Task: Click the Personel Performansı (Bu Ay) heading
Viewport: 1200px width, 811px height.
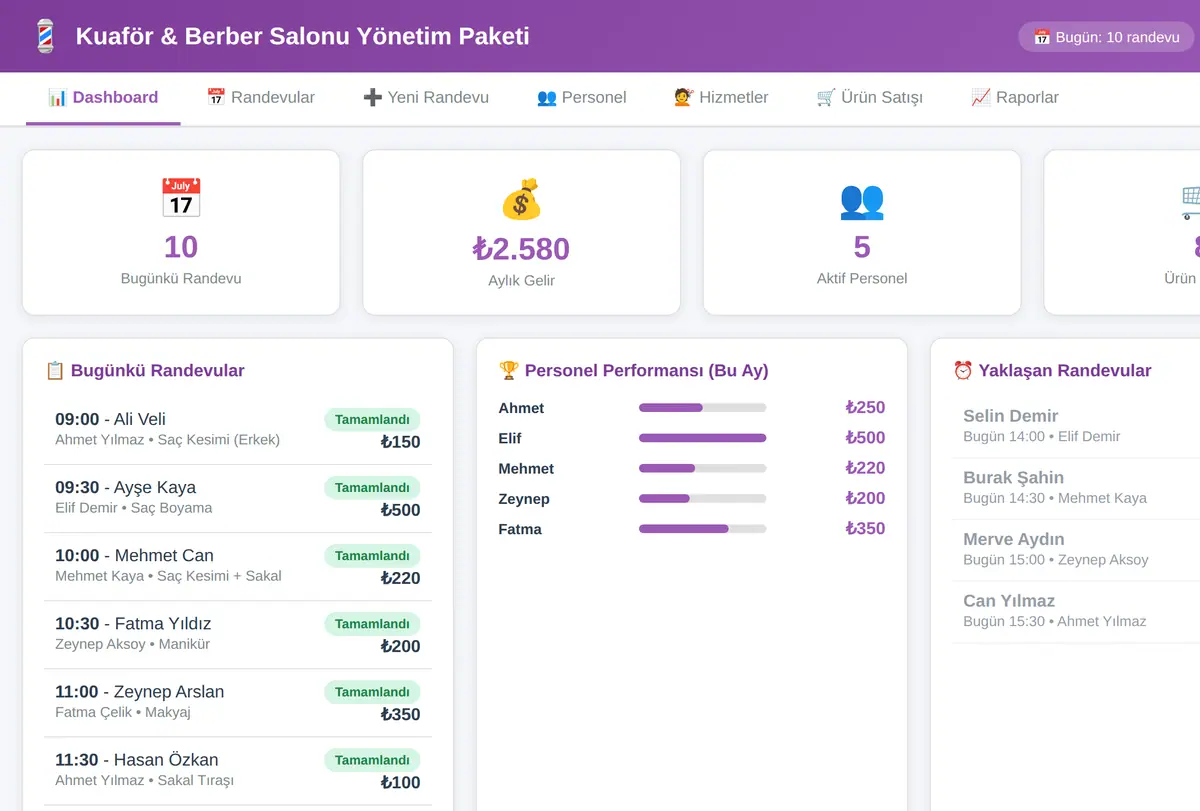Action: [646, 371]
